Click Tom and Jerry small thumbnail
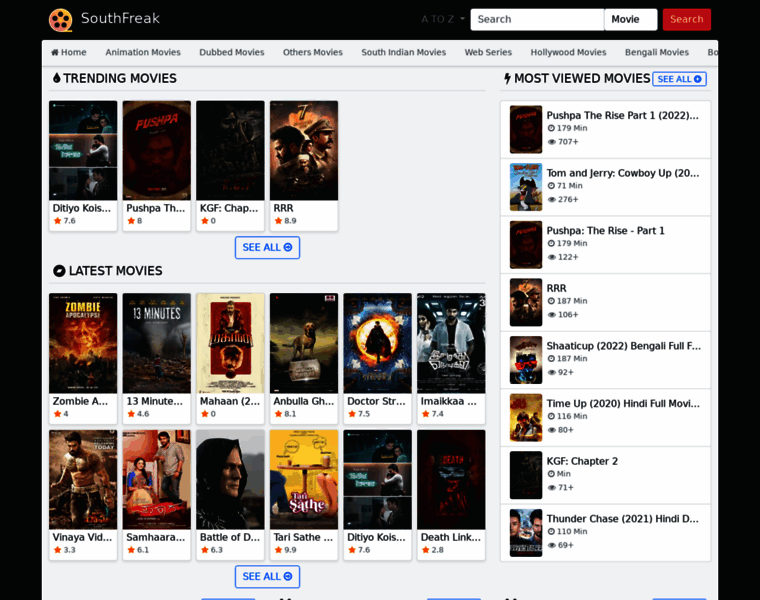The height and width of the screenshot is (600, 760). click(x=526, y=187)
